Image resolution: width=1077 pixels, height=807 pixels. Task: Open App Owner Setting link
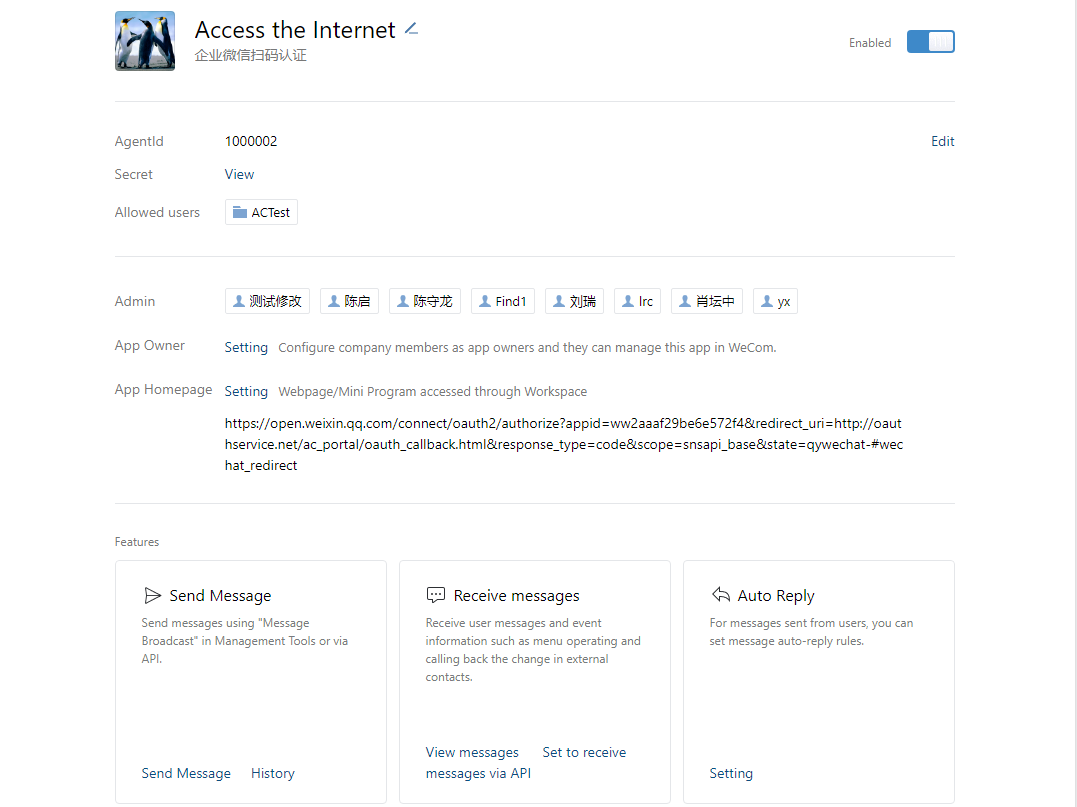(246, 347)
